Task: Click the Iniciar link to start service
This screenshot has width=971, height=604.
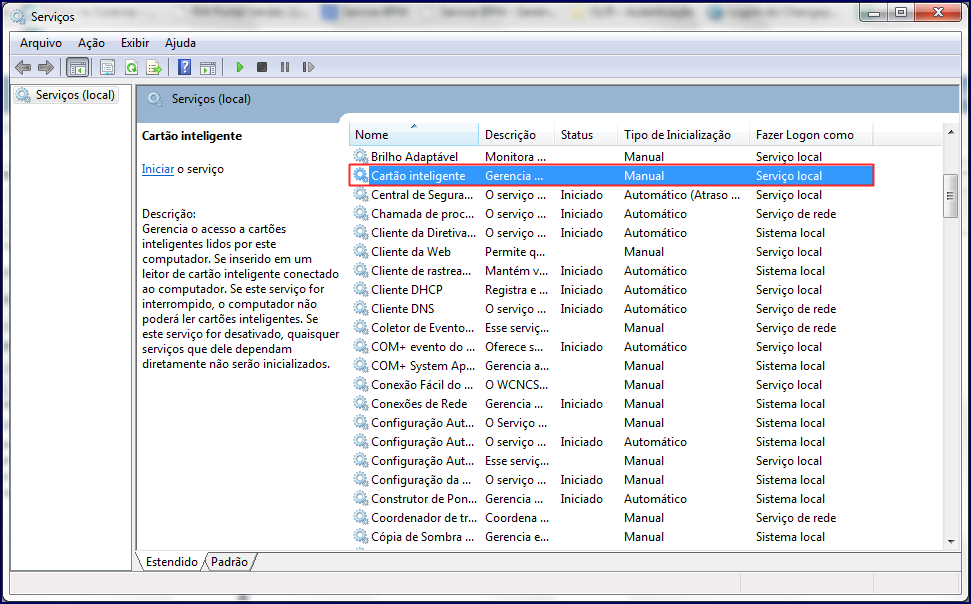Action: pos(157,169)
